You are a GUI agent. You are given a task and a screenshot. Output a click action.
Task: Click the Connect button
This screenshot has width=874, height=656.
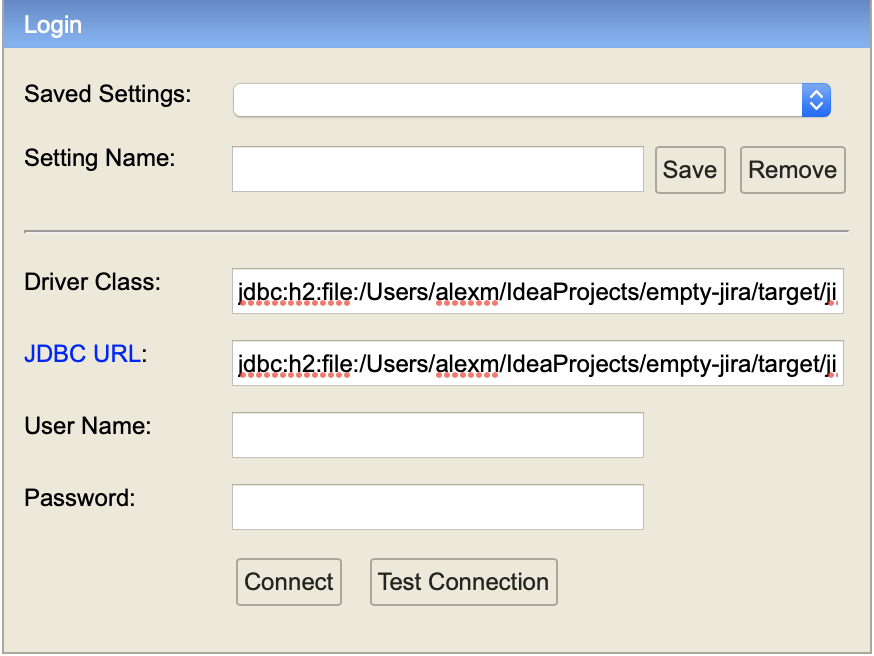point(288,581)
